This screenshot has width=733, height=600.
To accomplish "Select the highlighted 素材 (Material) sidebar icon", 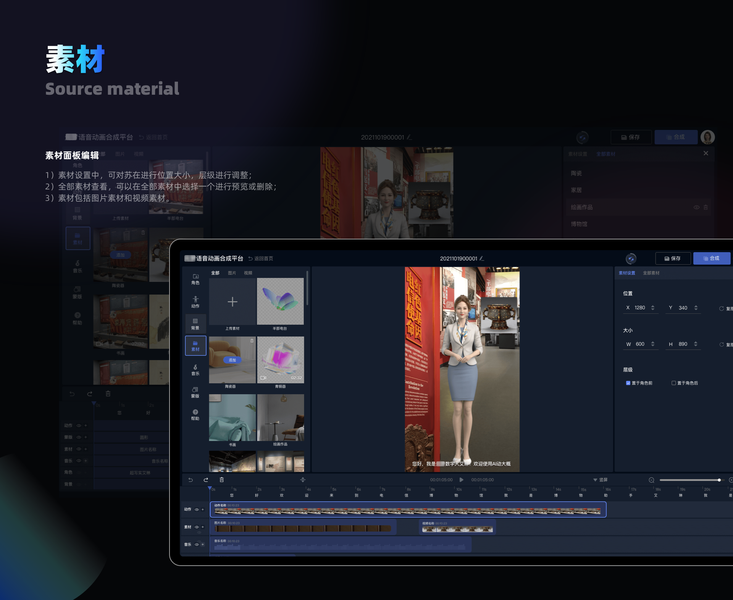I will point(195,346).
